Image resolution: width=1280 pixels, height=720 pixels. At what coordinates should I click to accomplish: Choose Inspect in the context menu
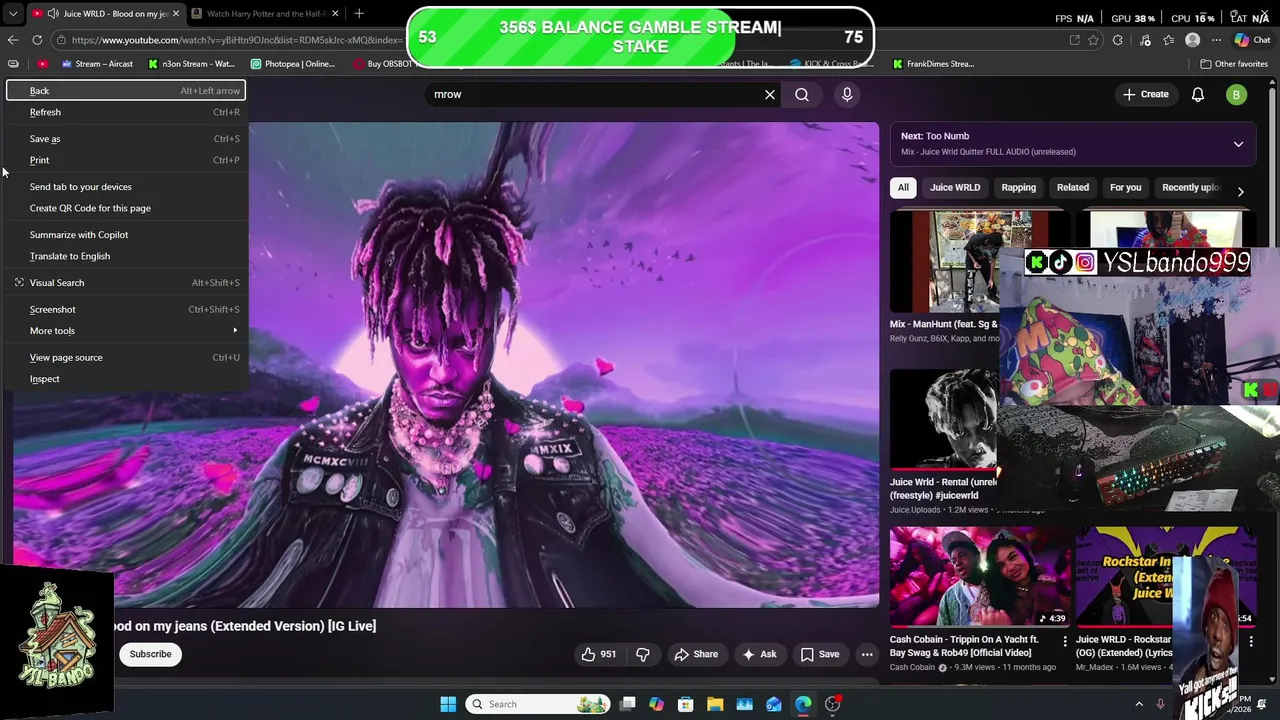click(x=125, y=379)
